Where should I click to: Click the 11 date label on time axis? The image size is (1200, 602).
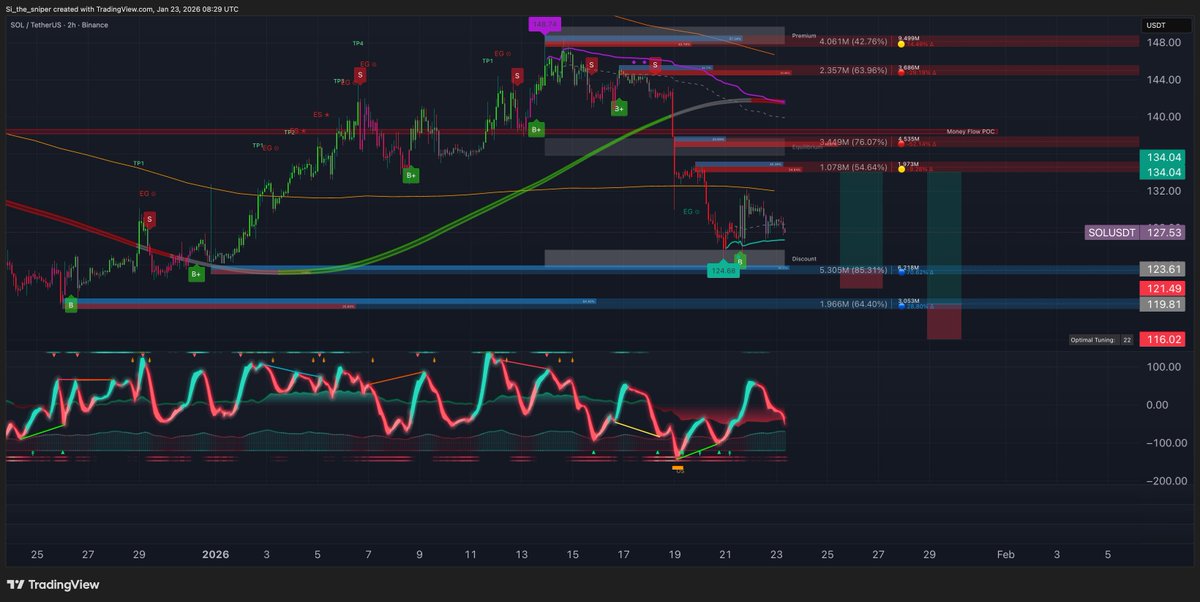[470, 553]
